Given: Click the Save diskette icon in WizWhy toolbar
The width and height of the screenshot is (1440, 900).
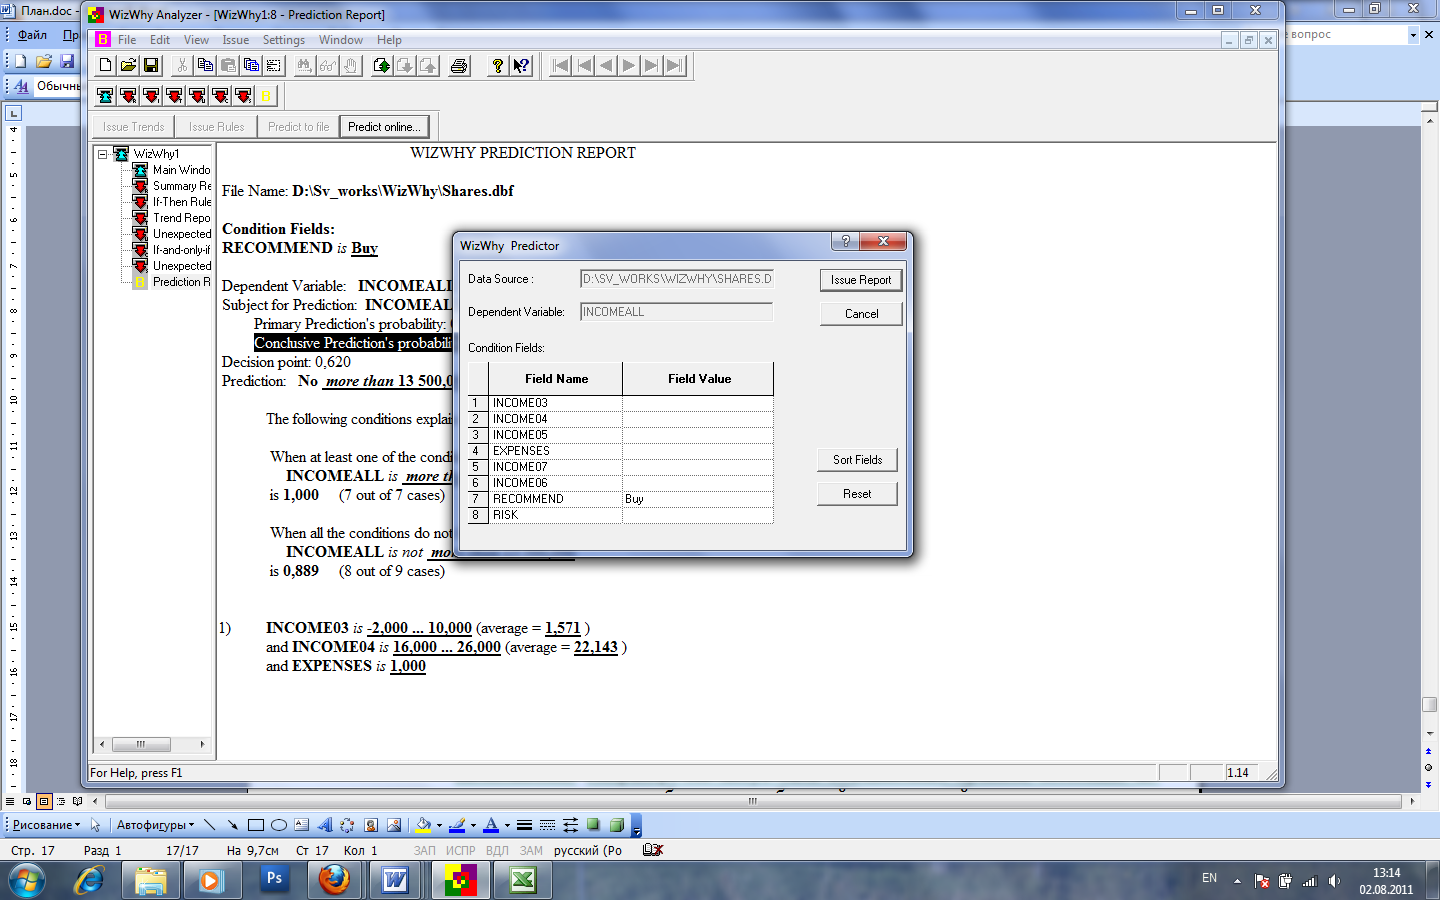Looking at the screenshot, I should click(151, 66).
